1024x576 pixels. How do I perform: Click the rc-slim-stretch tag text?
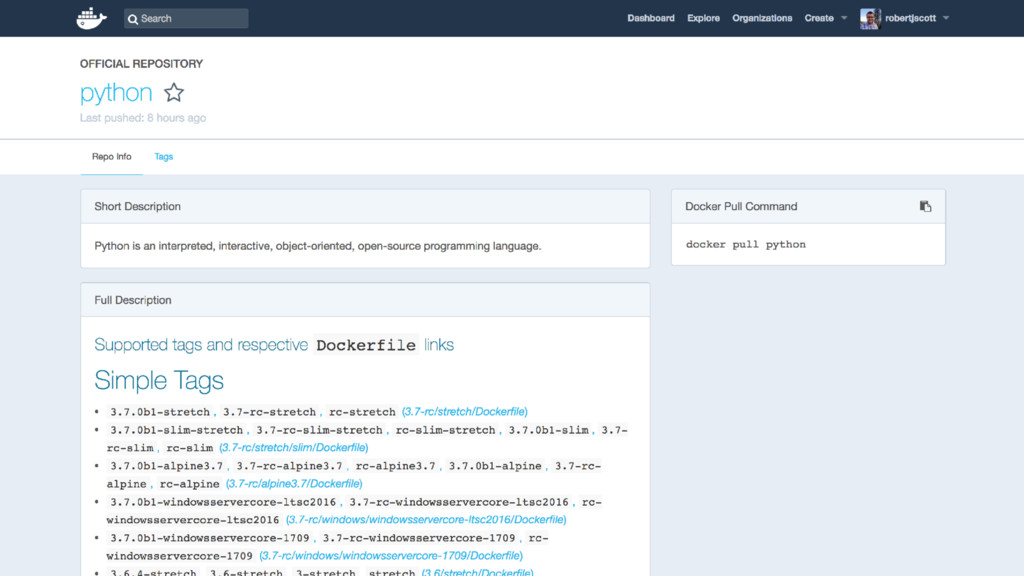(445, 430)
